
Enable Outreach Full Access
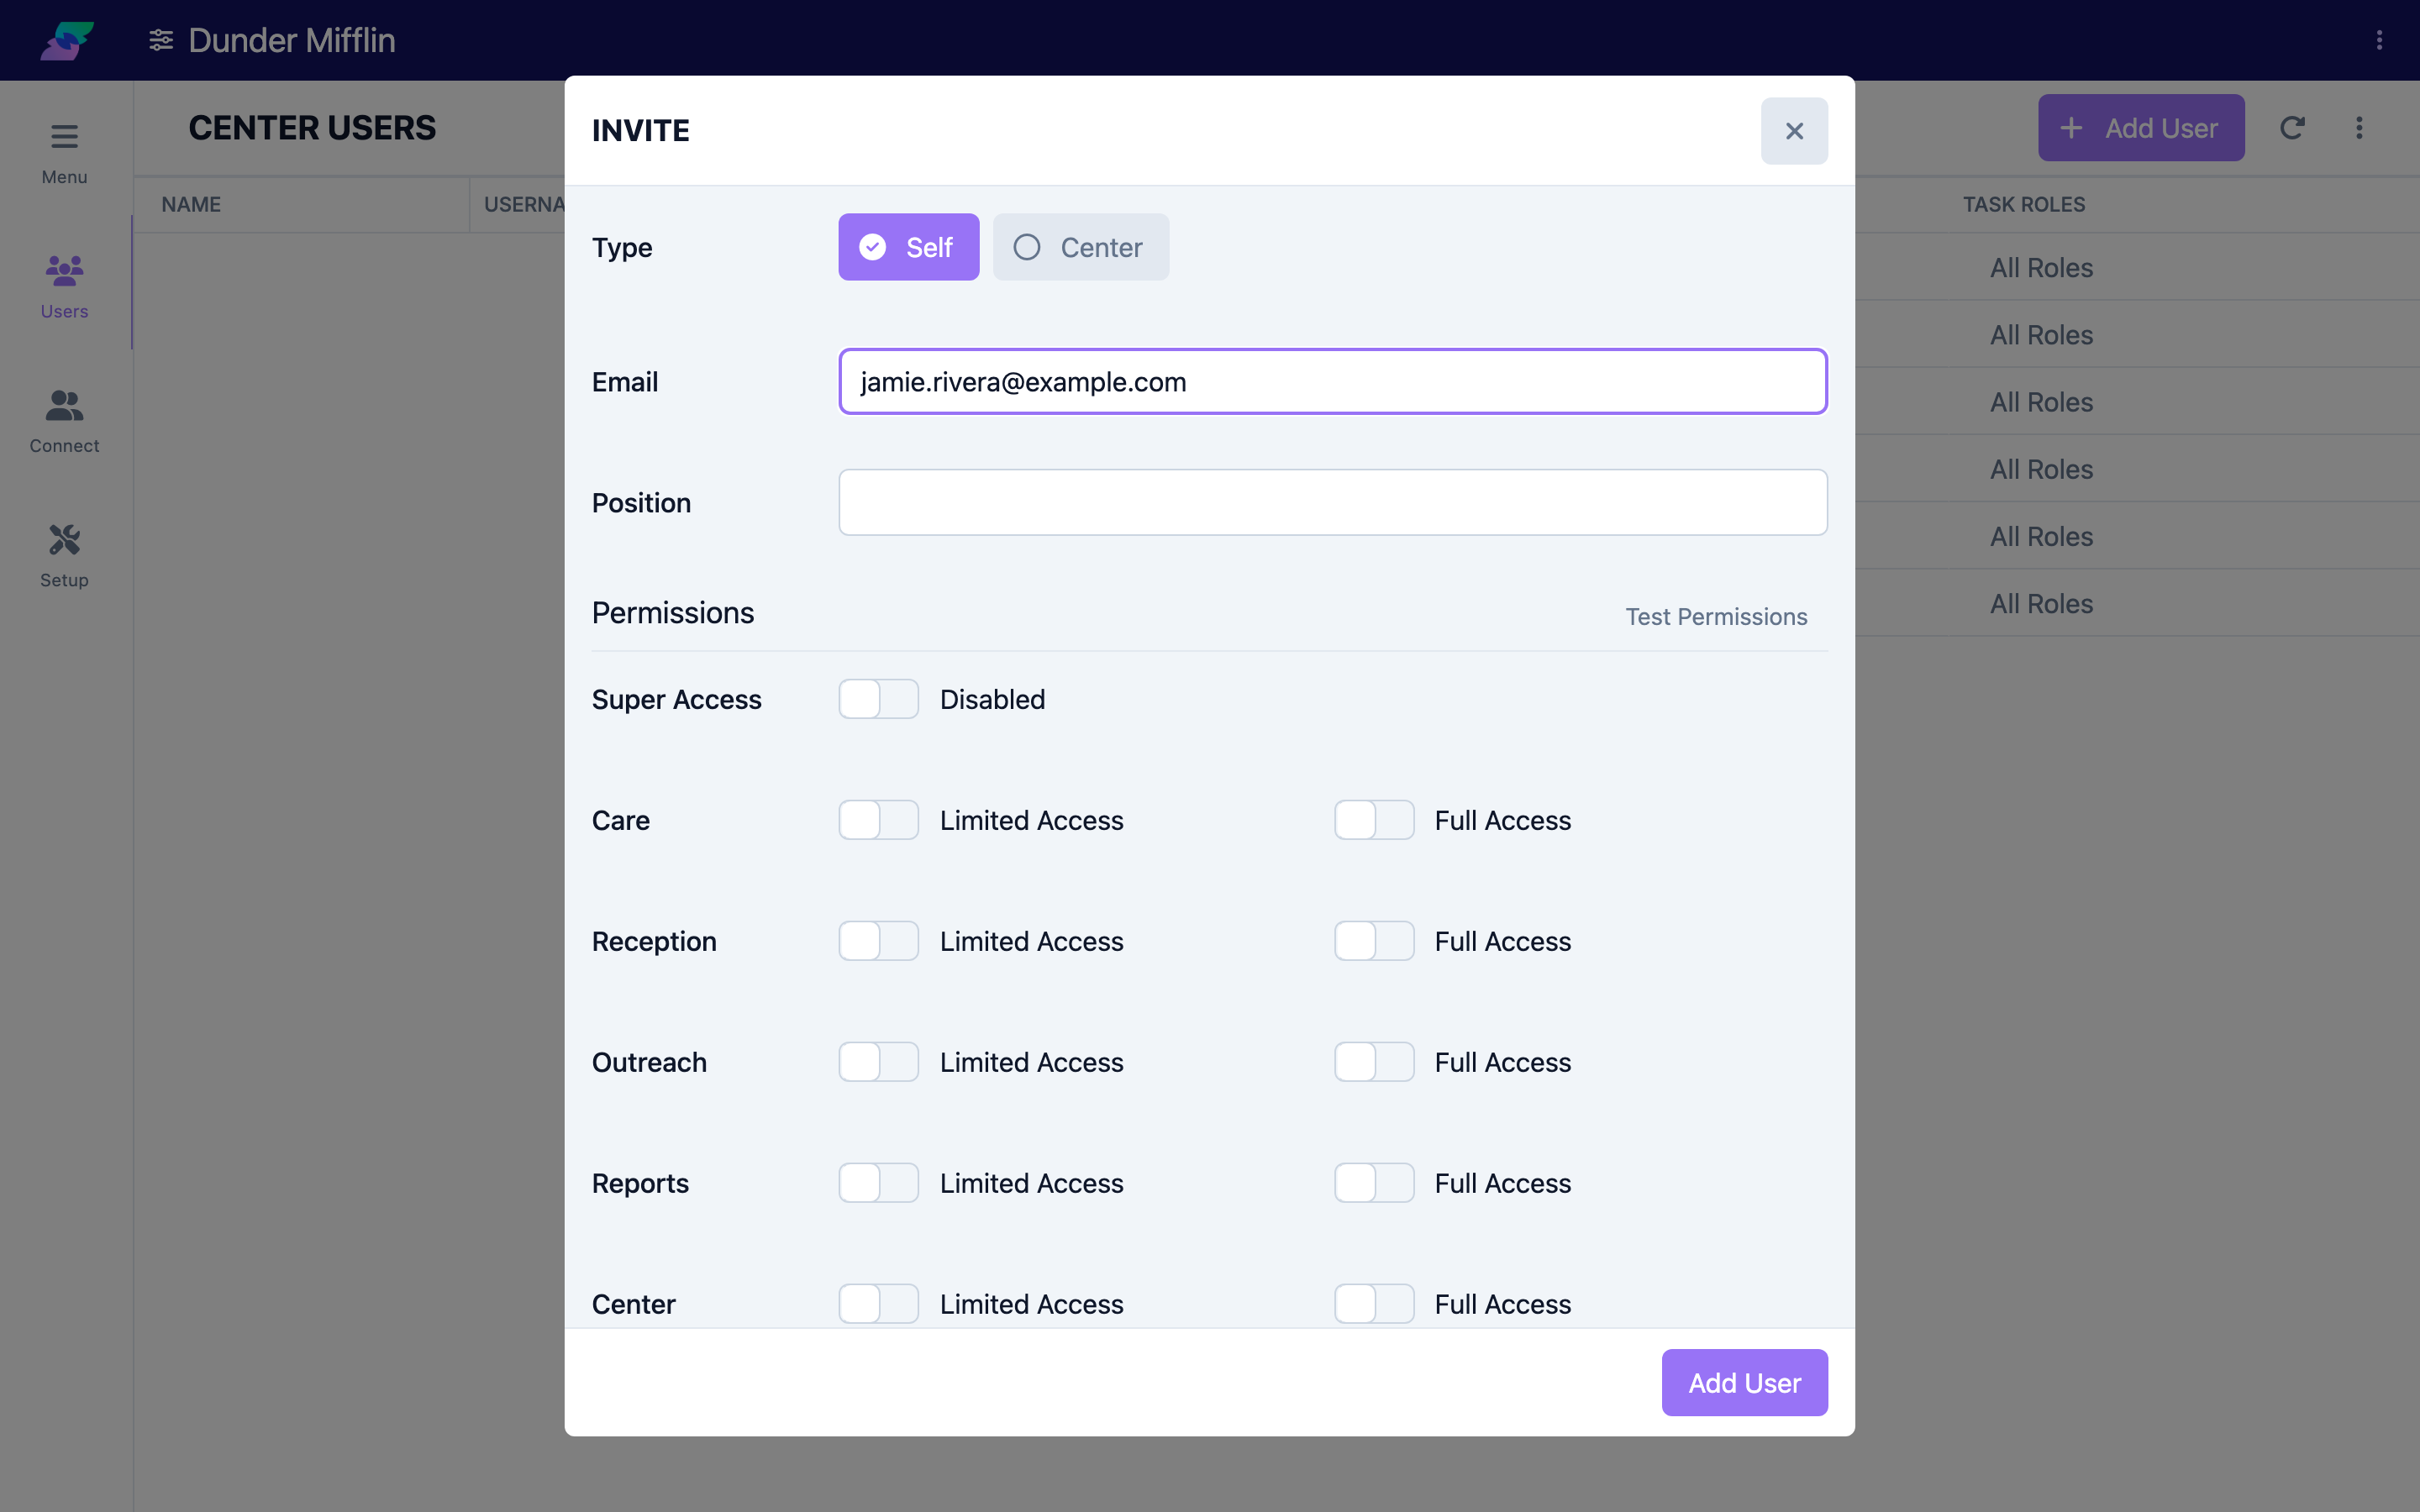[x=1374, y=1062]
